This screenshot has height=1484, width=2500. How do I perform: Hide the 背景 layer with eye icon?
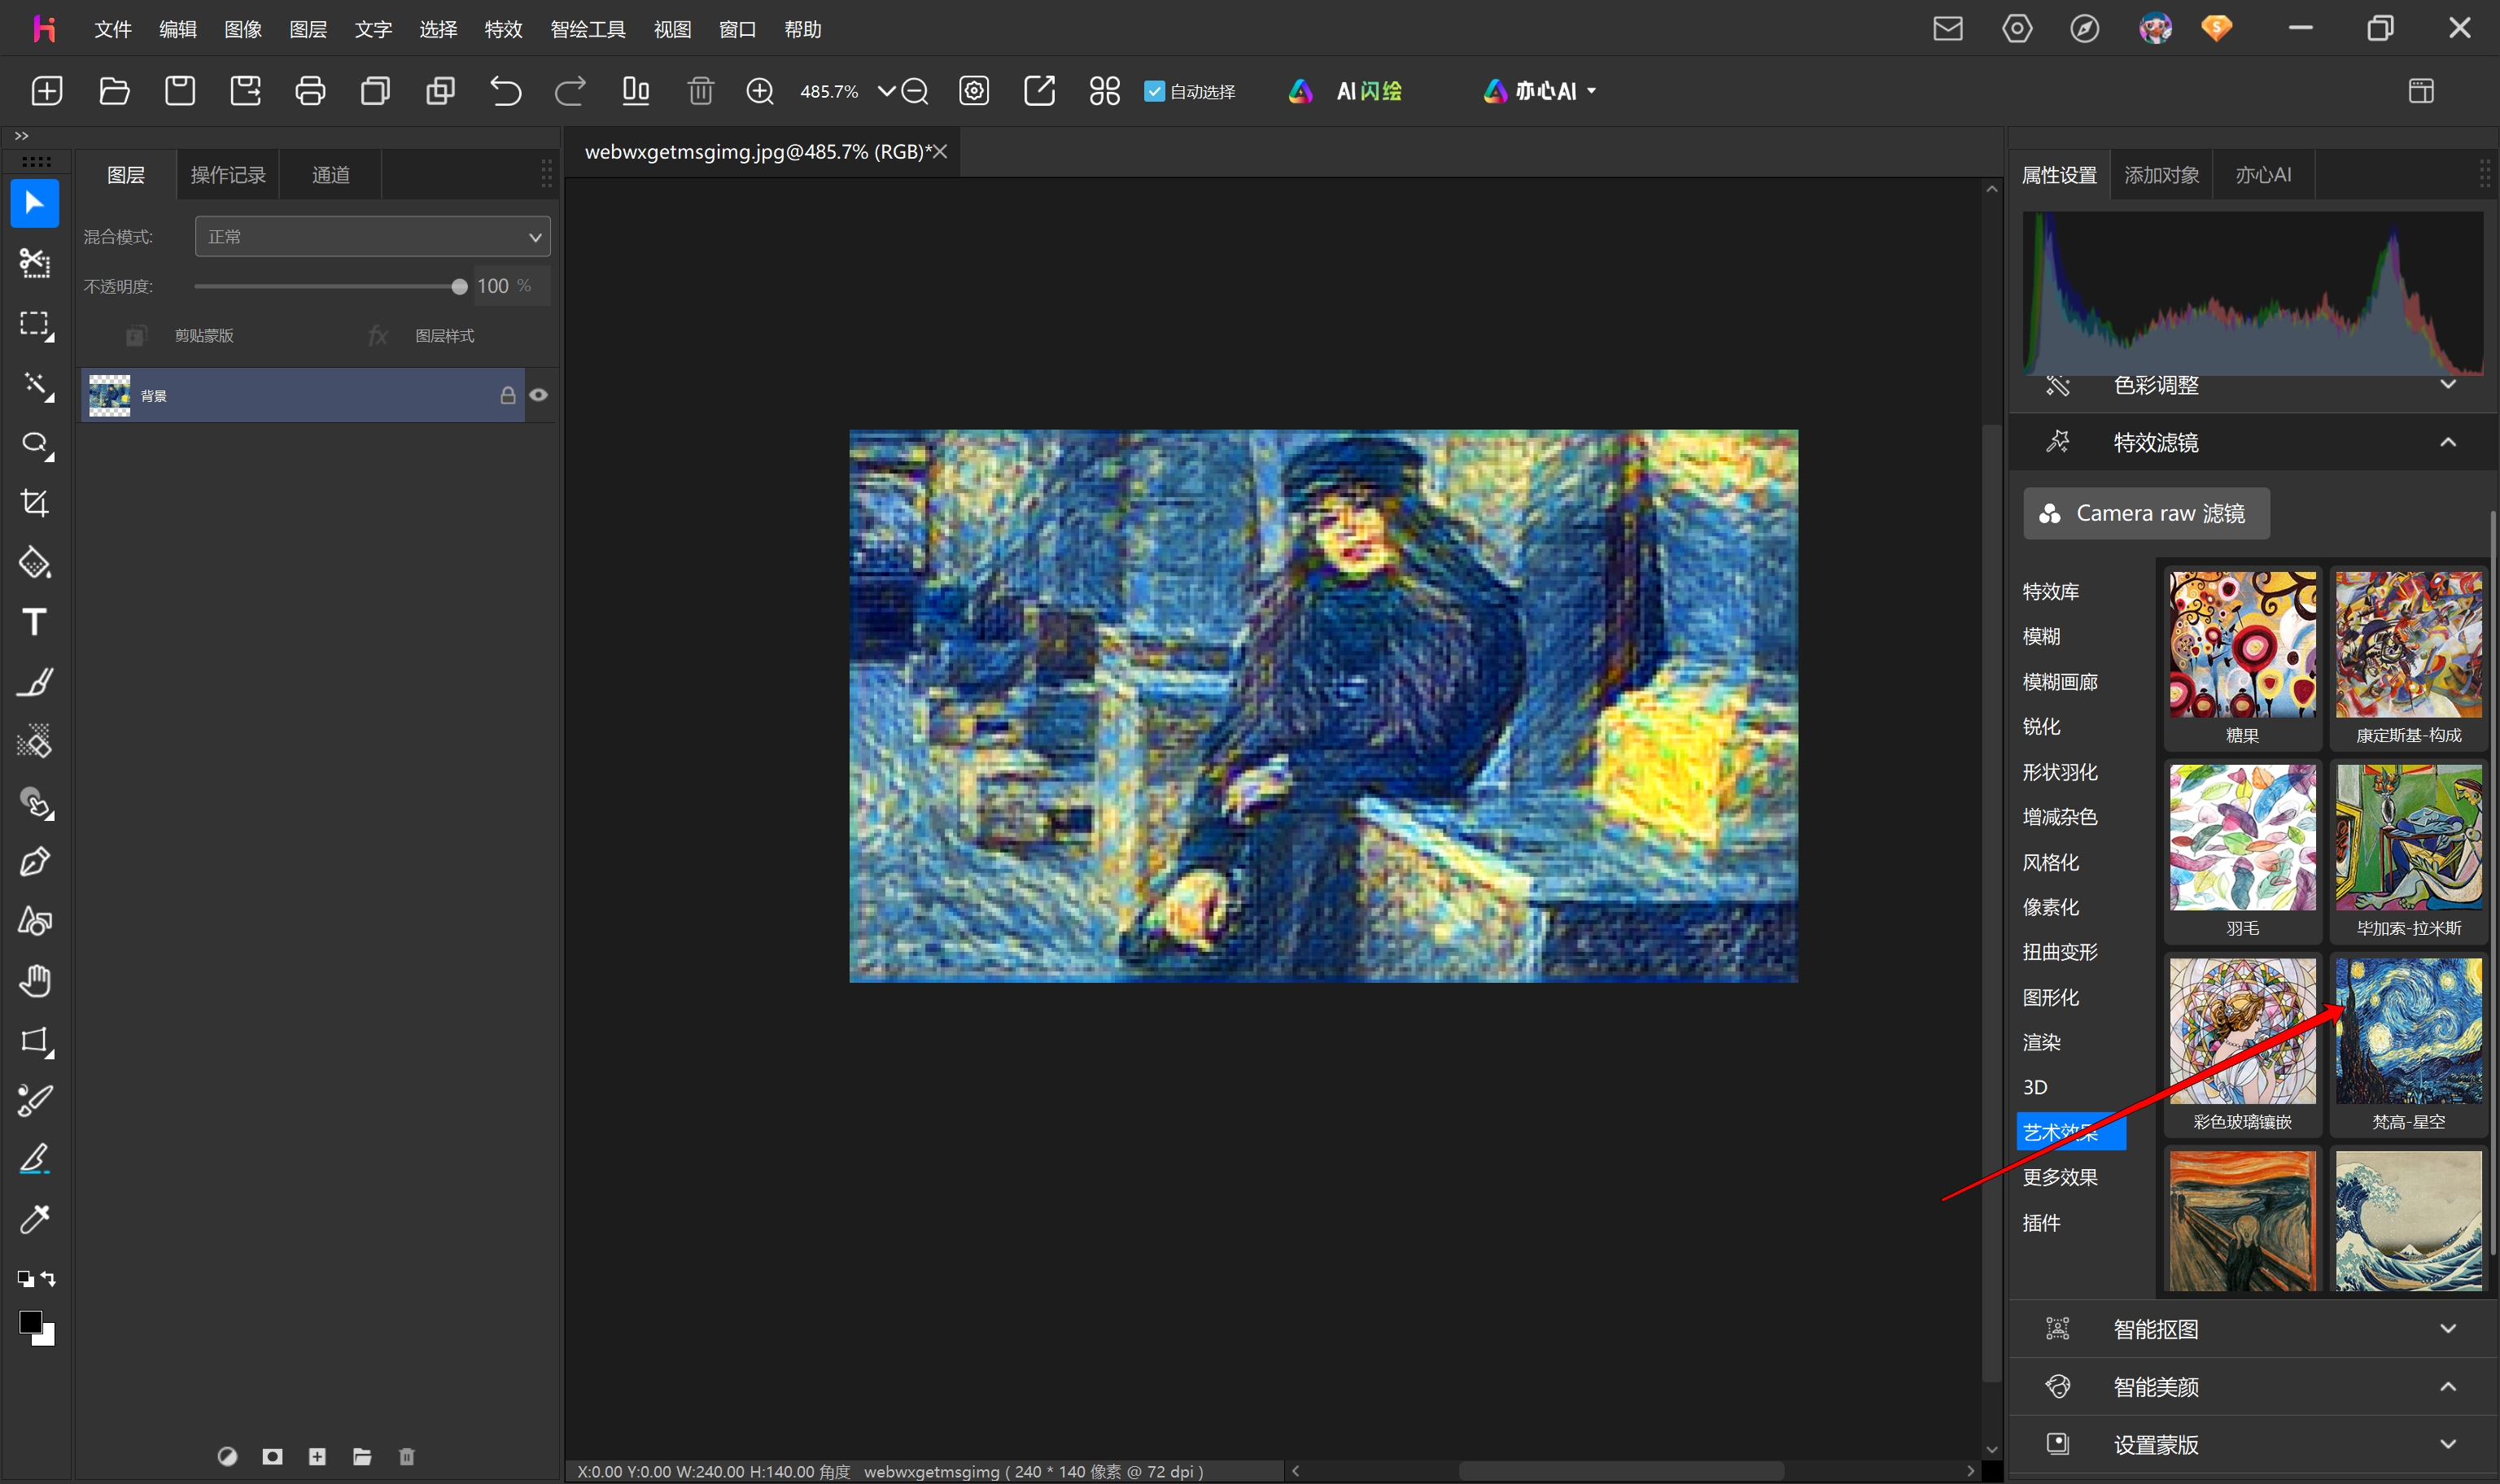pos(538,395)
